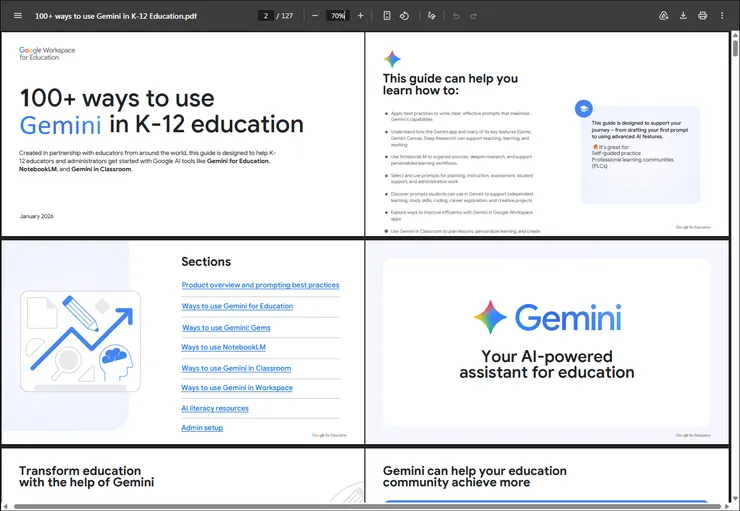Click "Your AI-powered assistant for education" text
This screenshot has width=740, height=511.
coord(547,364)
